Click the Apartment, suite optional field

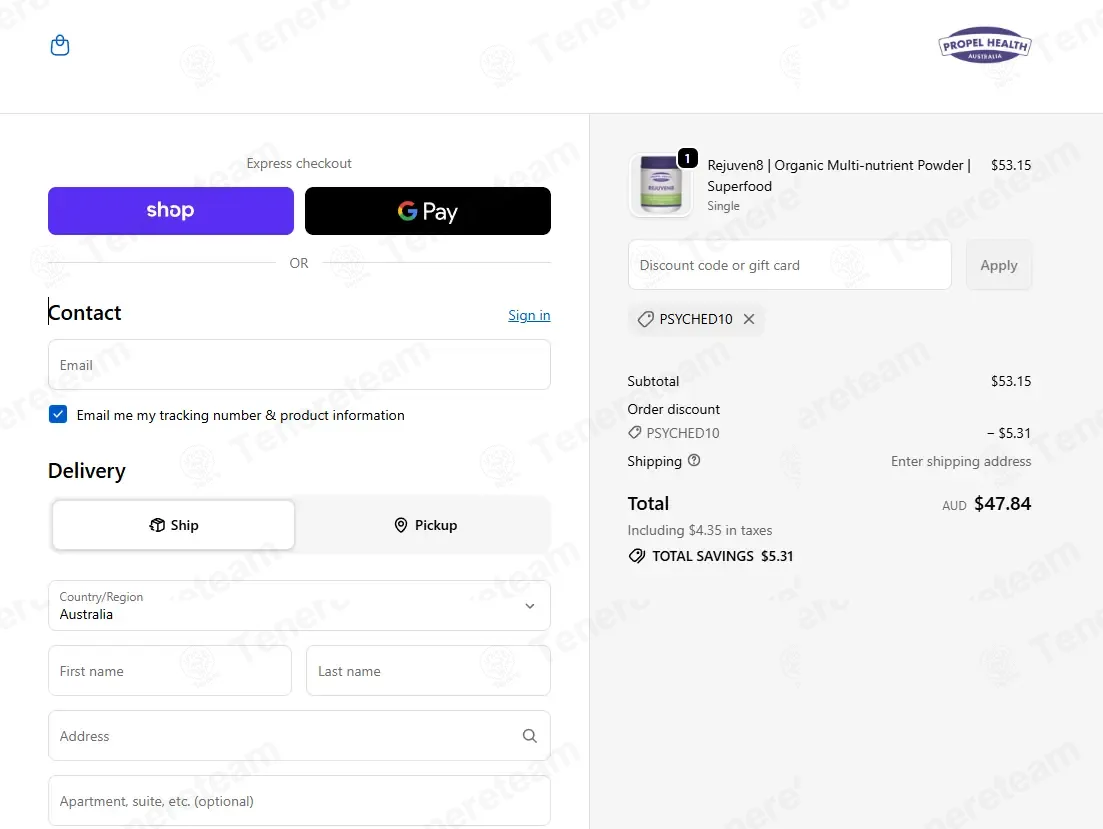tap(299, 801)
